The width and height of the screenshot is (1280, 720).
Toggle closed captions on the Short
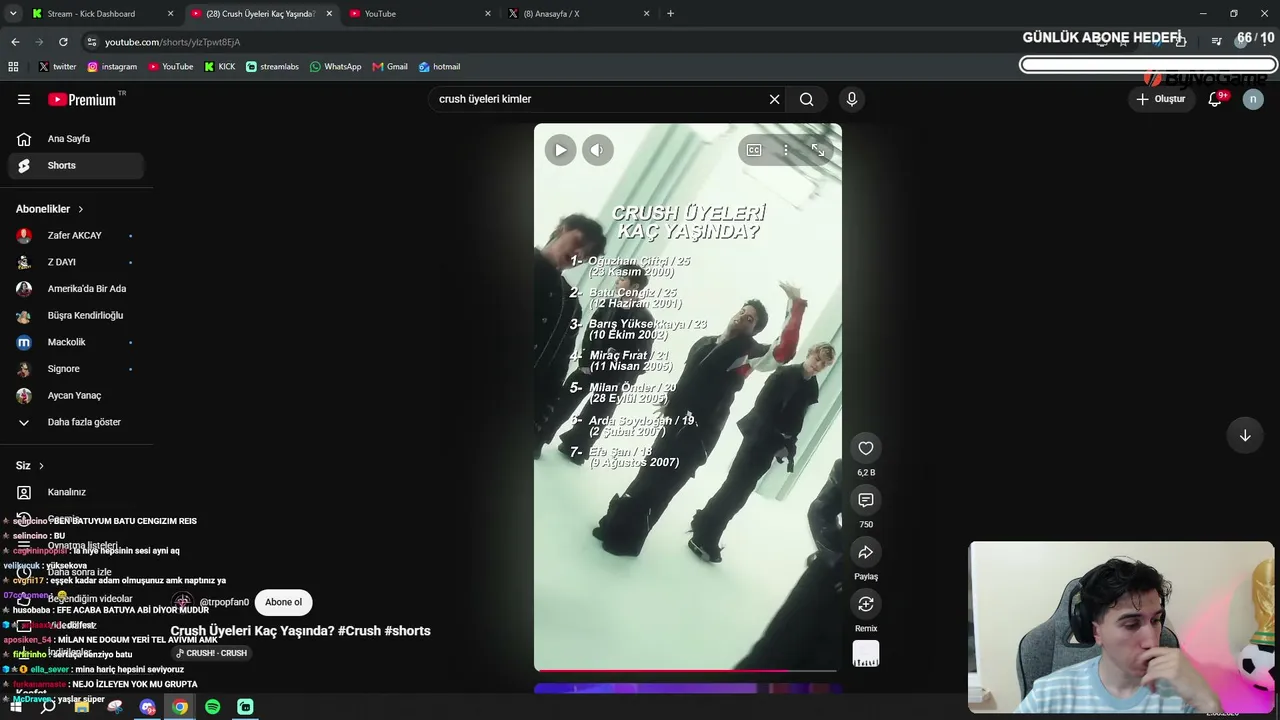(x=754, y=150)
